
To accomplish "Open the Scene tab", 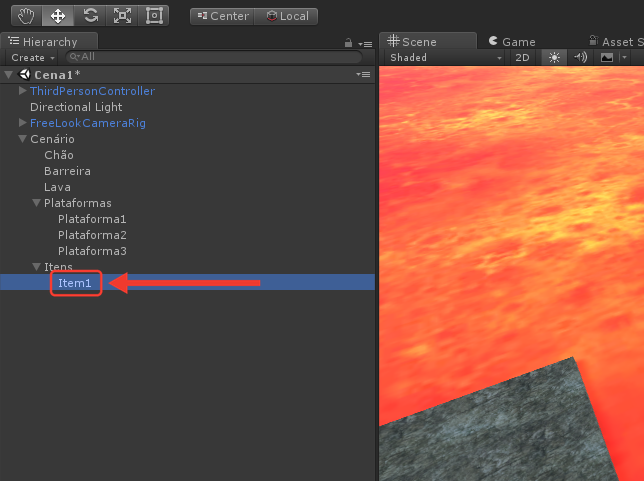I will coord(428,41).
